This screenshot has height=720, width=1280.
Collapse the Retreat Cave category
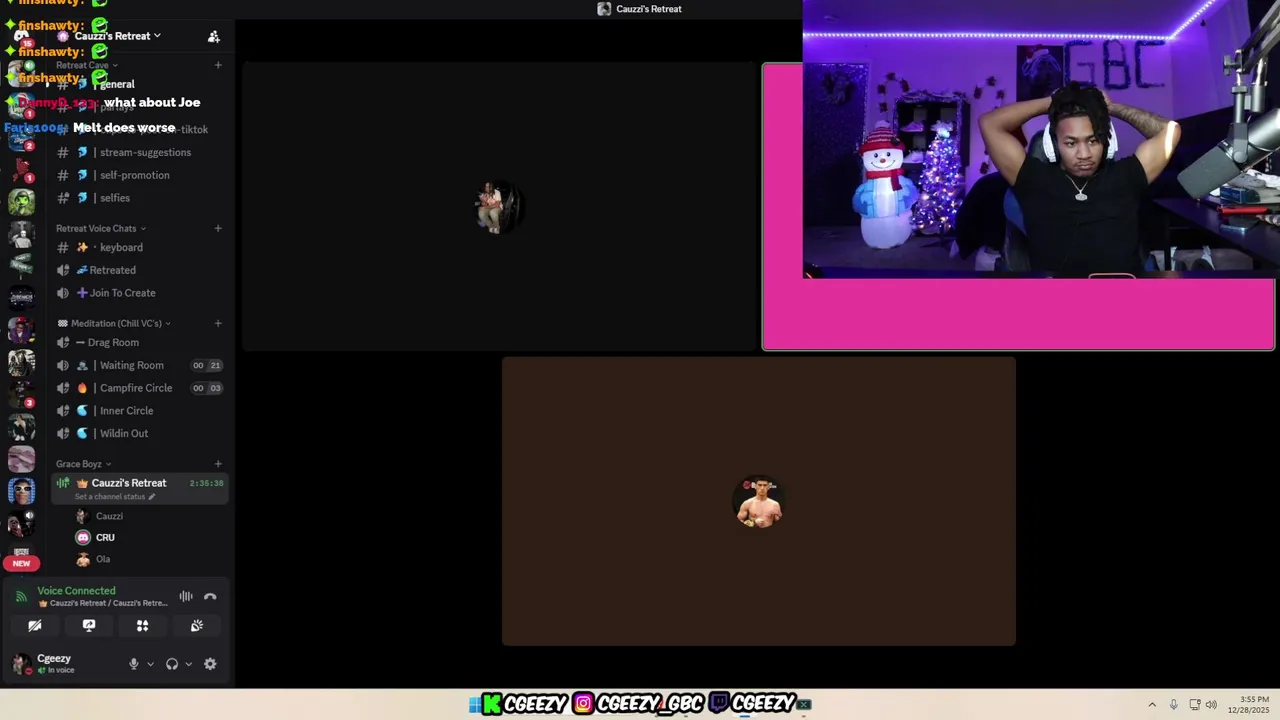[87, 65]
